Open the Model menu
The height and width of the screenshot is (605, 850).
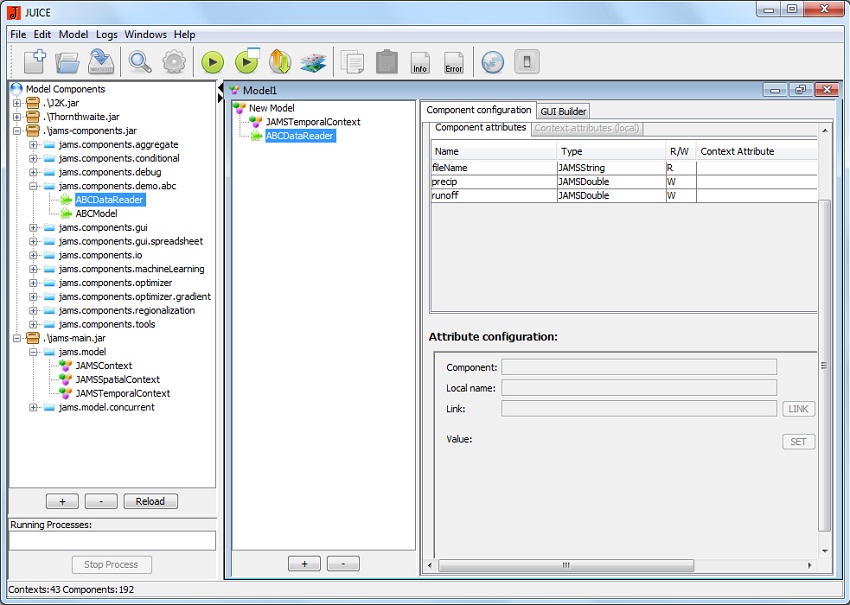click(x=73, y=34)
